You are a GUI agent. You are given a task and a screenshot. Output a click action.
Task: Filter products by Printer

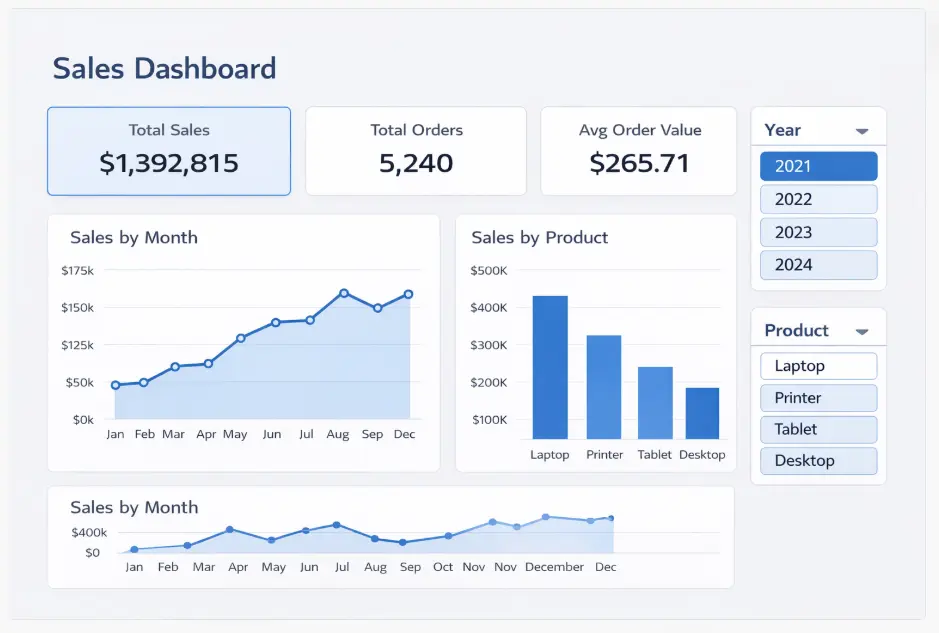[819, 398]
